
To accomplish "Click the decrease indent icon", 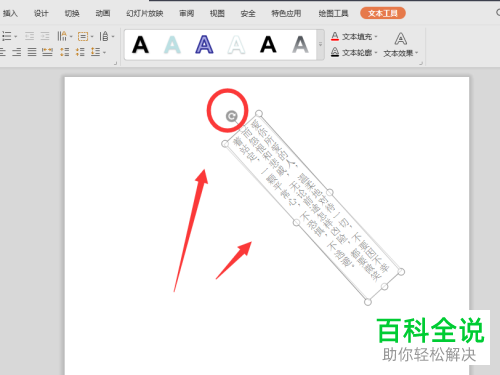I will [29, 36].
